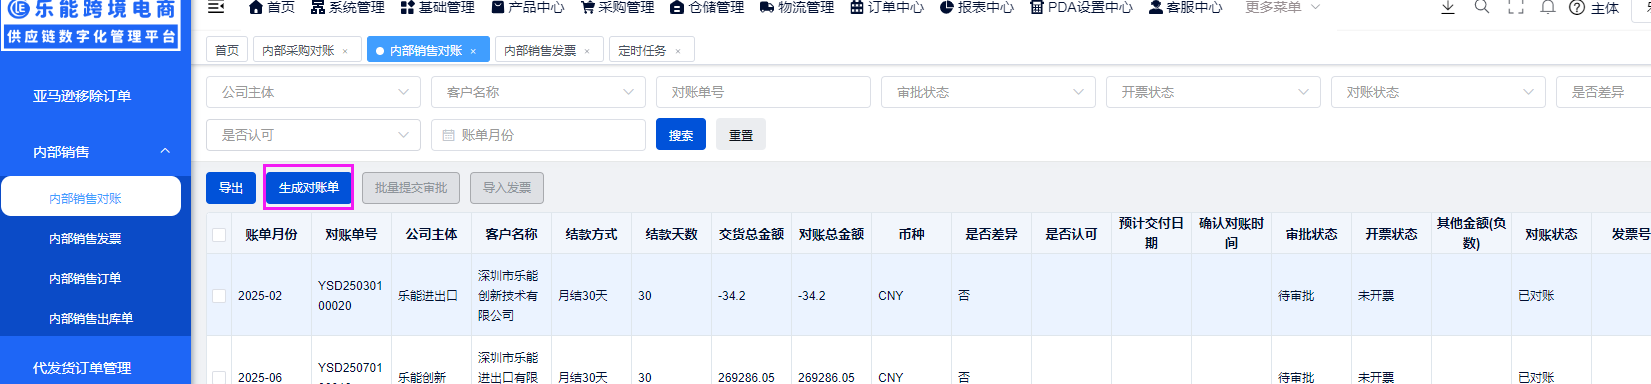Open the 开票状态 dropdown filter
This screenshot has width=1651, height=384.
(1213, 92)
